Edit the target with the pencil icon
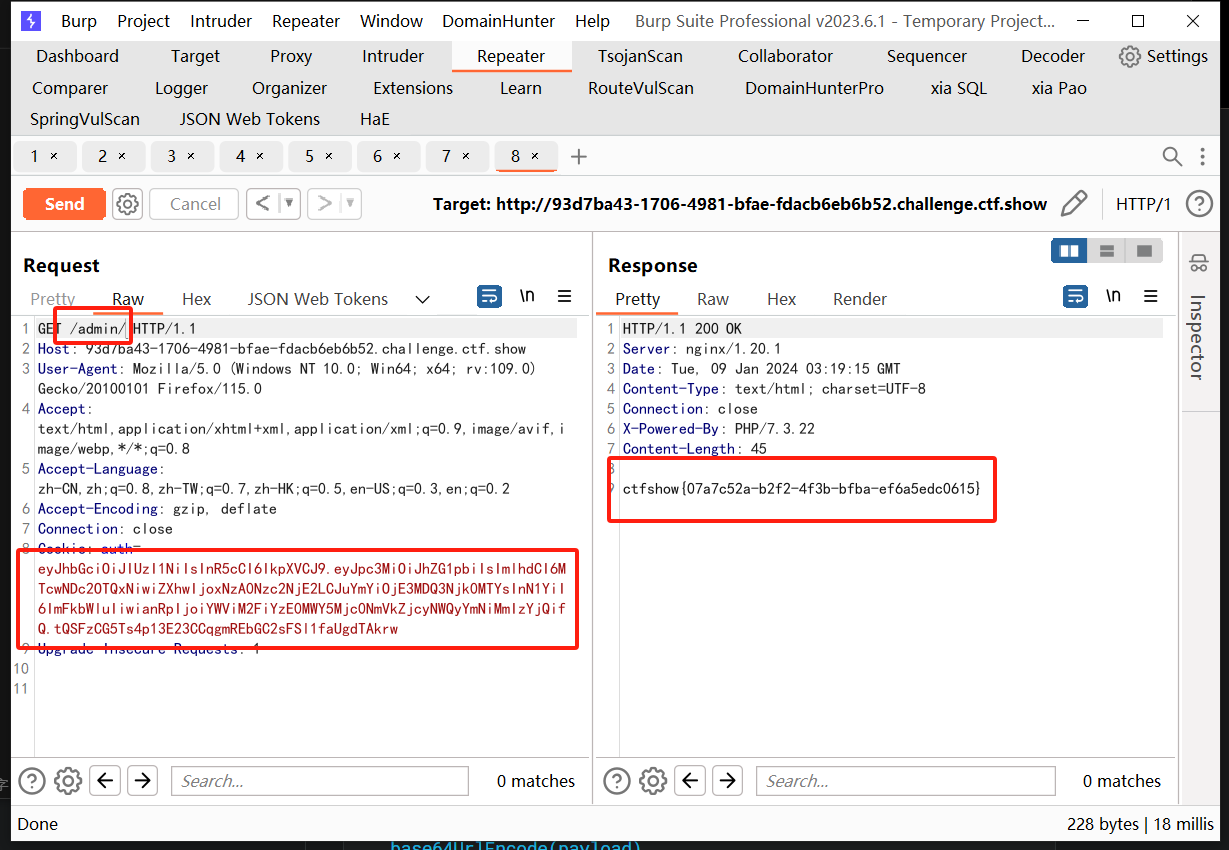This screenshot has height=850, width=1229. [x=1074, y=204]
